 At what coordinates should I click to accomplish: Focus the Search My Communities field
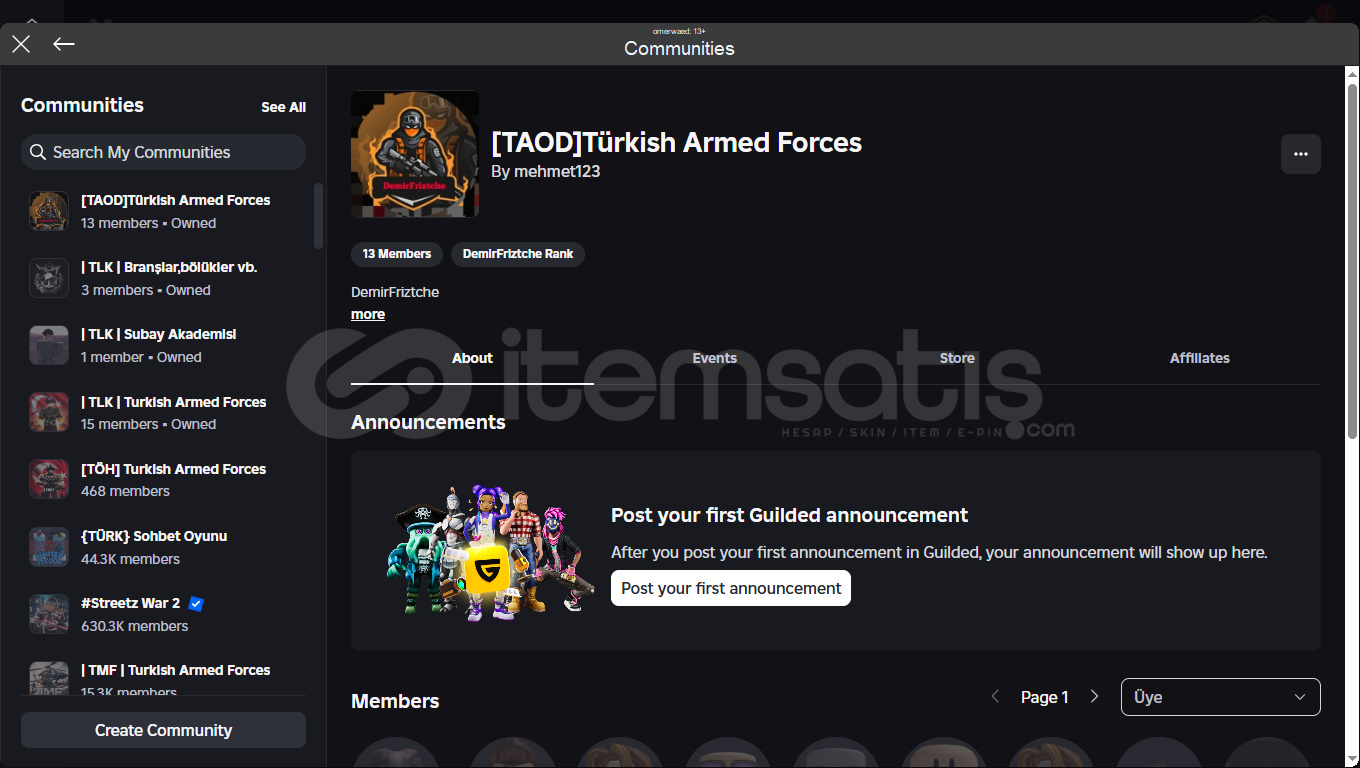pos(163,152)
